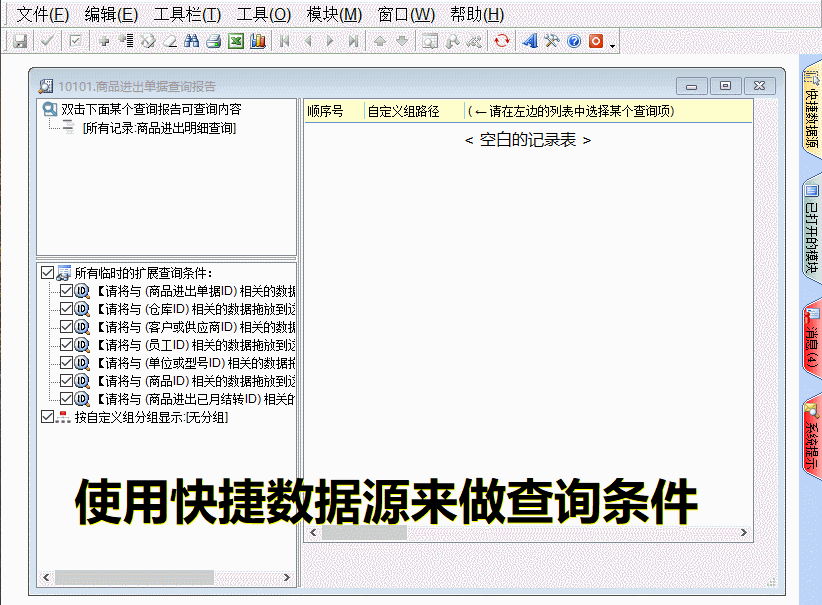822x605 pixels.
Task: Open the toolbar overflow dropdown arrow
Action: [612, 44]
